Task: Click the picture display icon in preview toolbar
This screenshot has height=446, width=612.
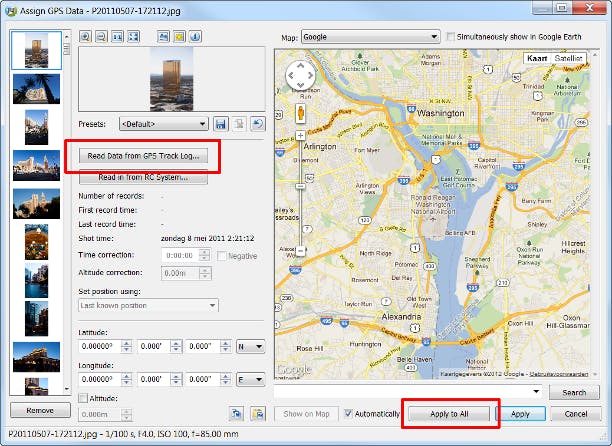Action: 164,37
